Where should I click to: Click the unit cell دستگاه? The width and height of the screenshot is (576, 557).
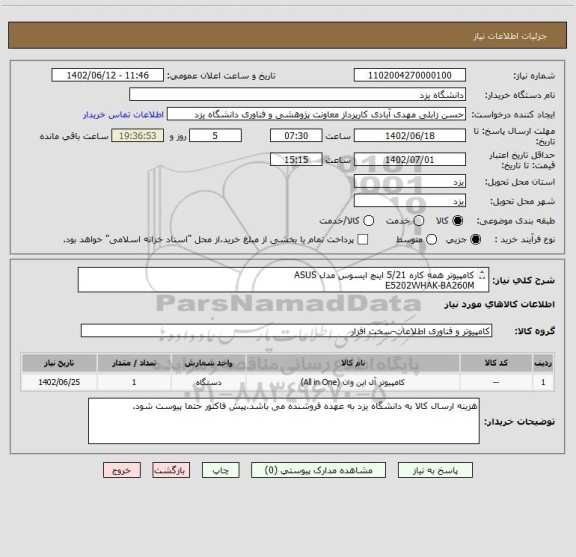208,382
